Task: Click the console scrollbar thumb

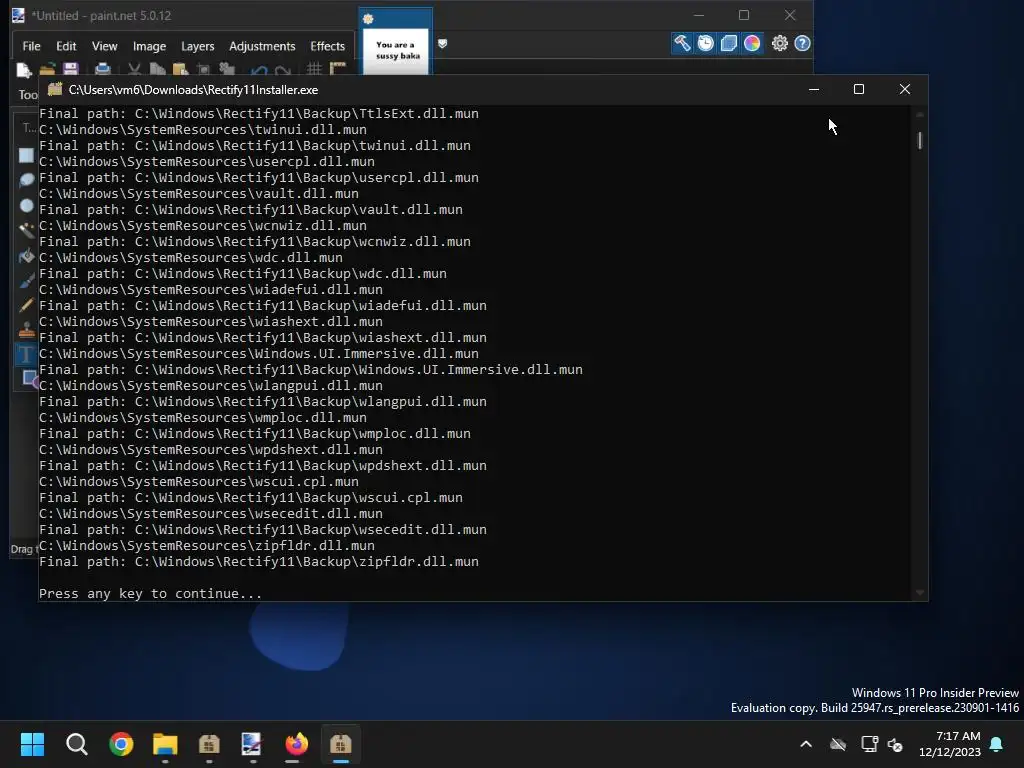Action: (x=920, y=140)
